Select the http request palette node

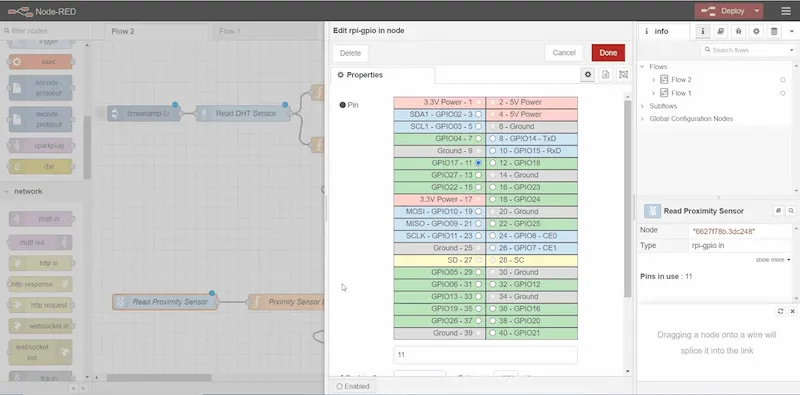tap(41, 305)
